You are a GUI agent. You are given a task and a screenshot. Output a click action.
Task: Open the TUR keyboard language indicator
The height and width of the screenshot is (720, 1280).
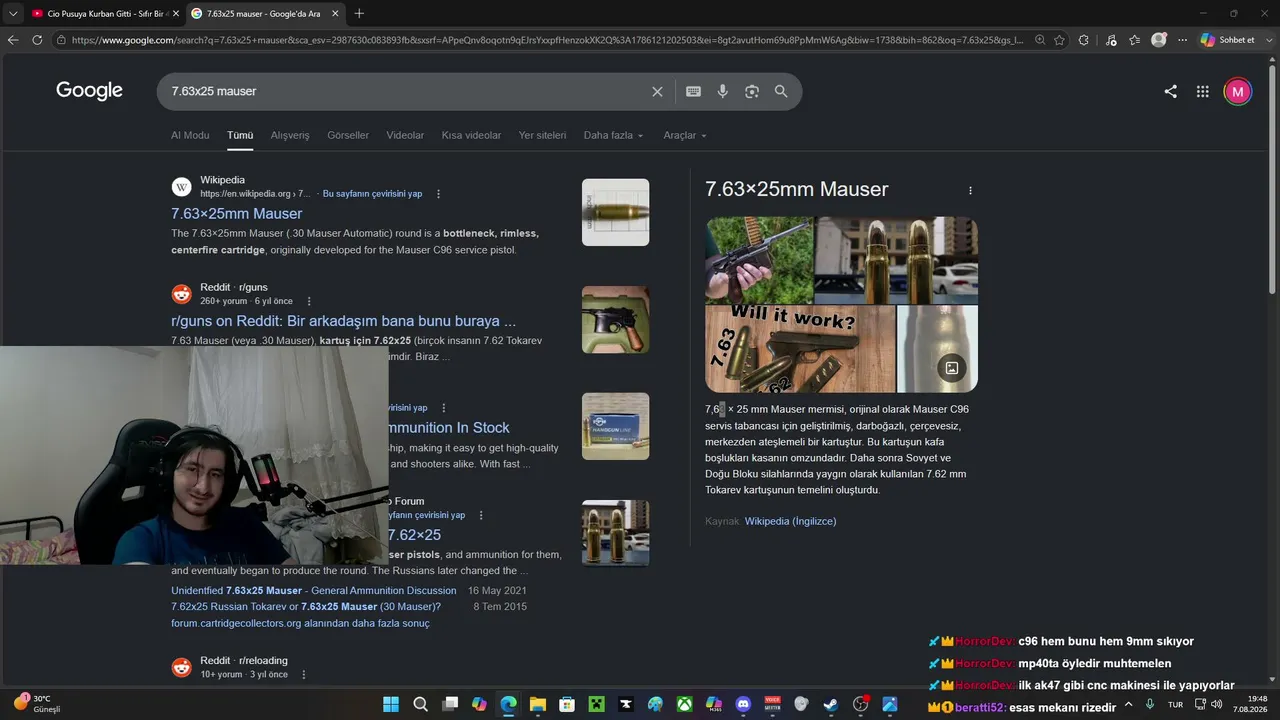click(x=1175, y=704)
